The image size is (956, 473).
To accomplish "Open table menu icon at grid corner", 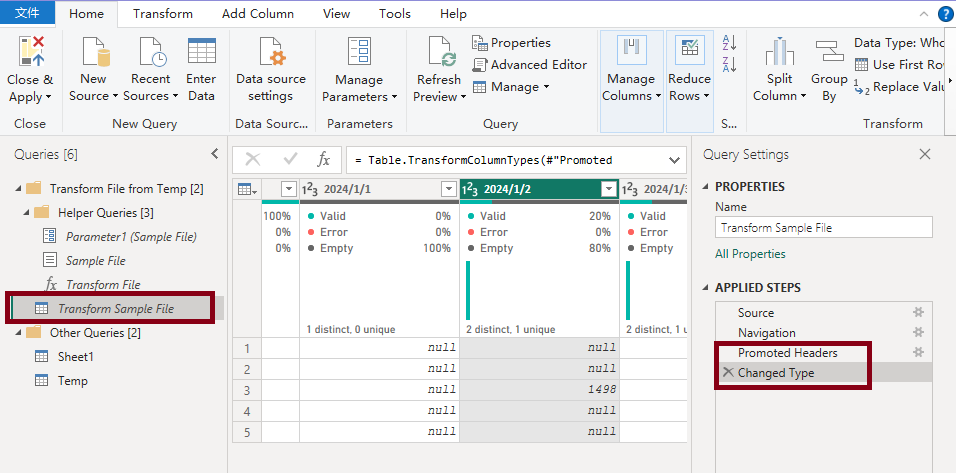I will pyautogui.click(x=247, y=190).
